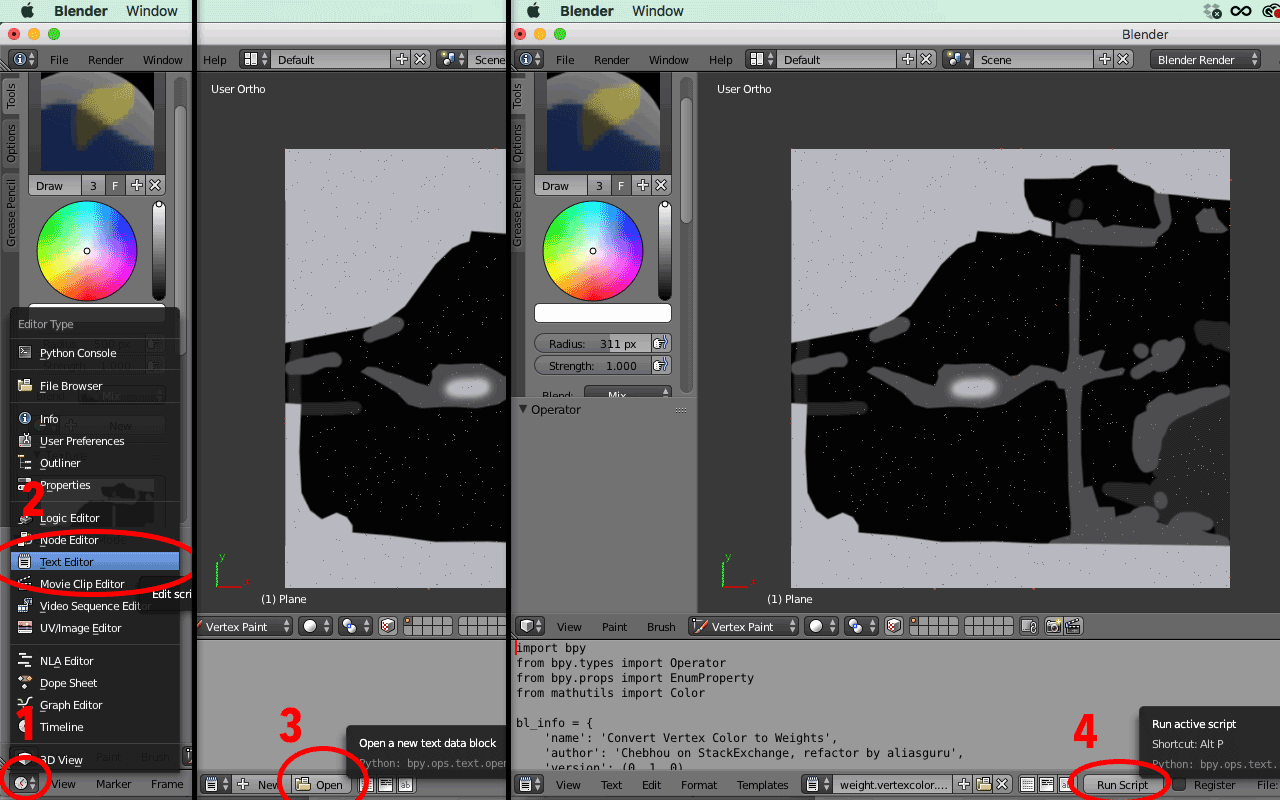Viewport: 1280px width, 800px height.
Task: Click brightness value slider beside right color wheel
Action: click(665, 250)
